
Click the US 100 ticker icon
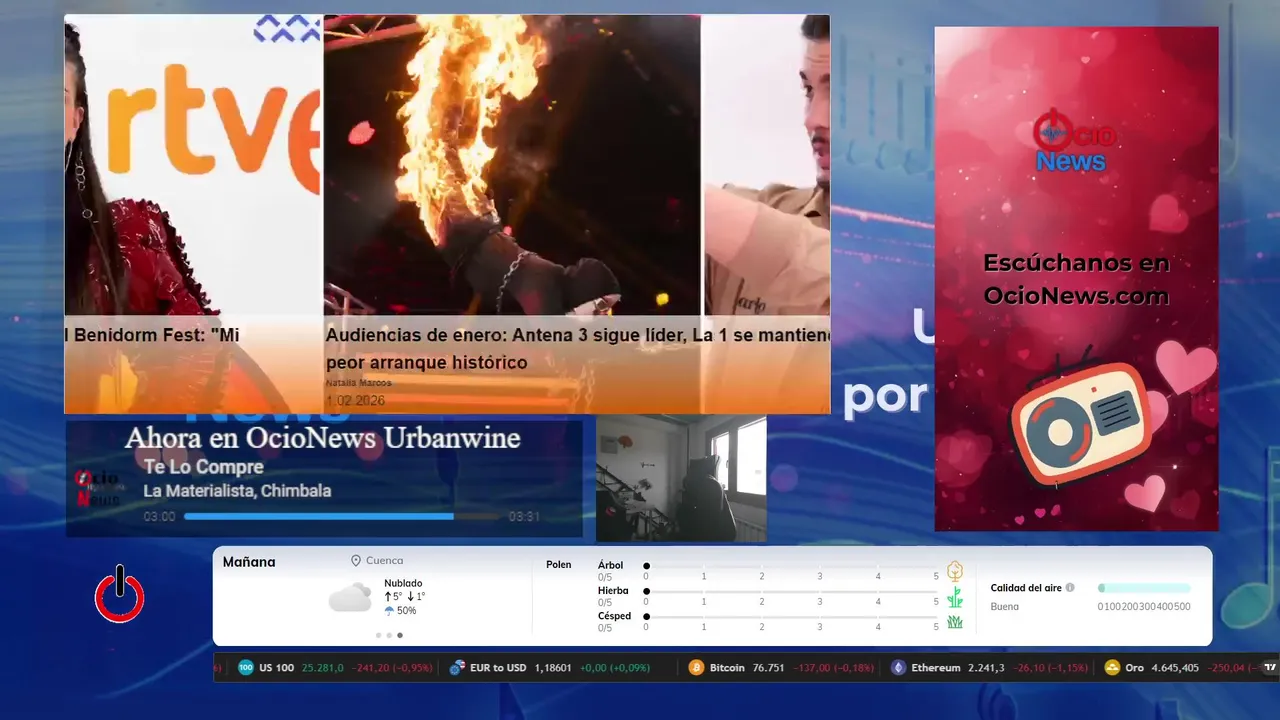(246, 668)
